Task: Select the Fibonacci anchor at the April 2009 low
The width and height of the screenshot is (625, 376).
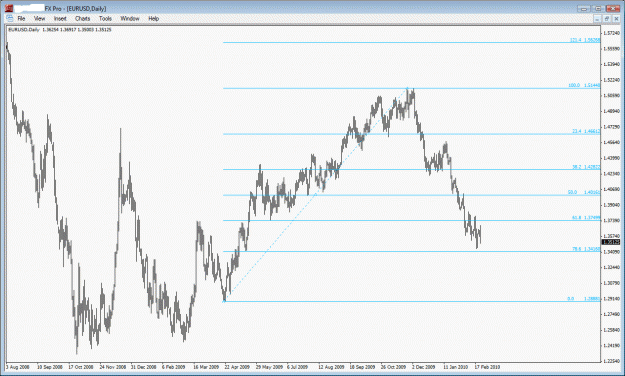Action: pos(224,301)
